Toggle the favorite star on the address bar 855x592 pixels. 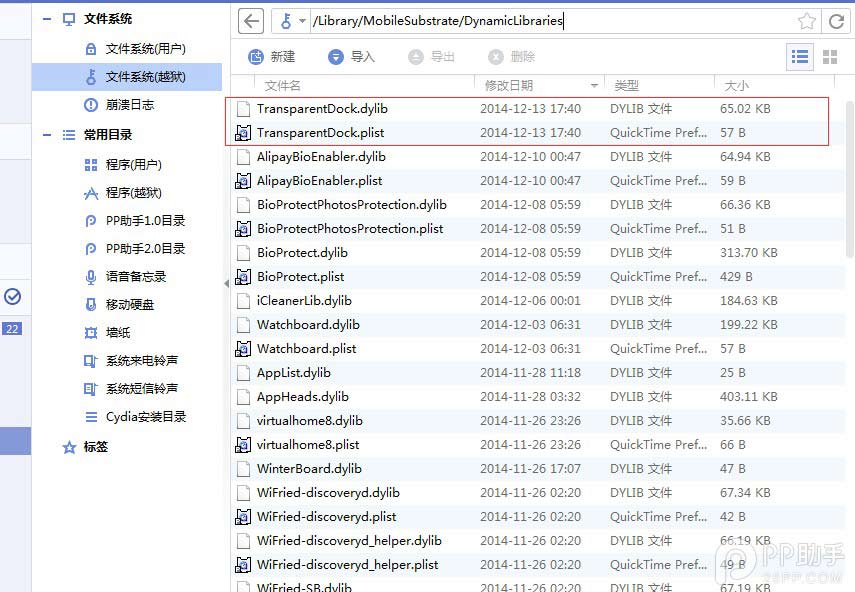pyautogui.click(x=808, y=20)
